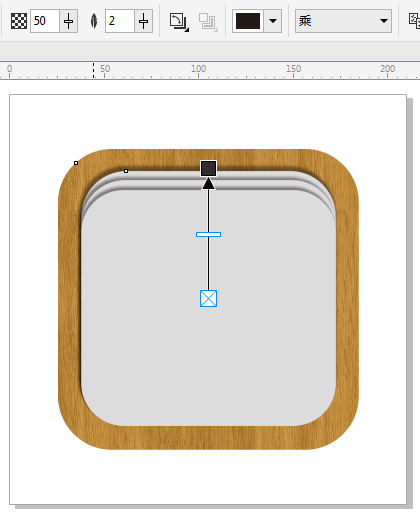
Task: Select the black shadow end handle
Action: click(209, 168)
